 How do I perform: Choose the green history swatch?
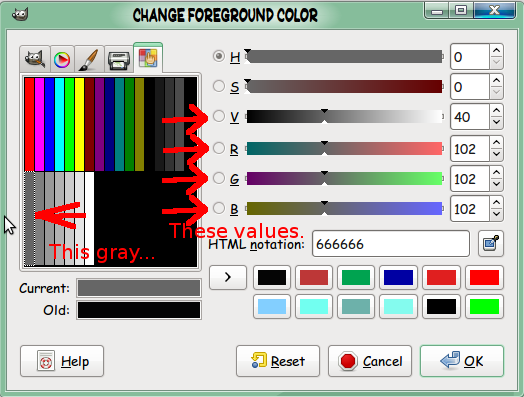[x=356, y=277]
